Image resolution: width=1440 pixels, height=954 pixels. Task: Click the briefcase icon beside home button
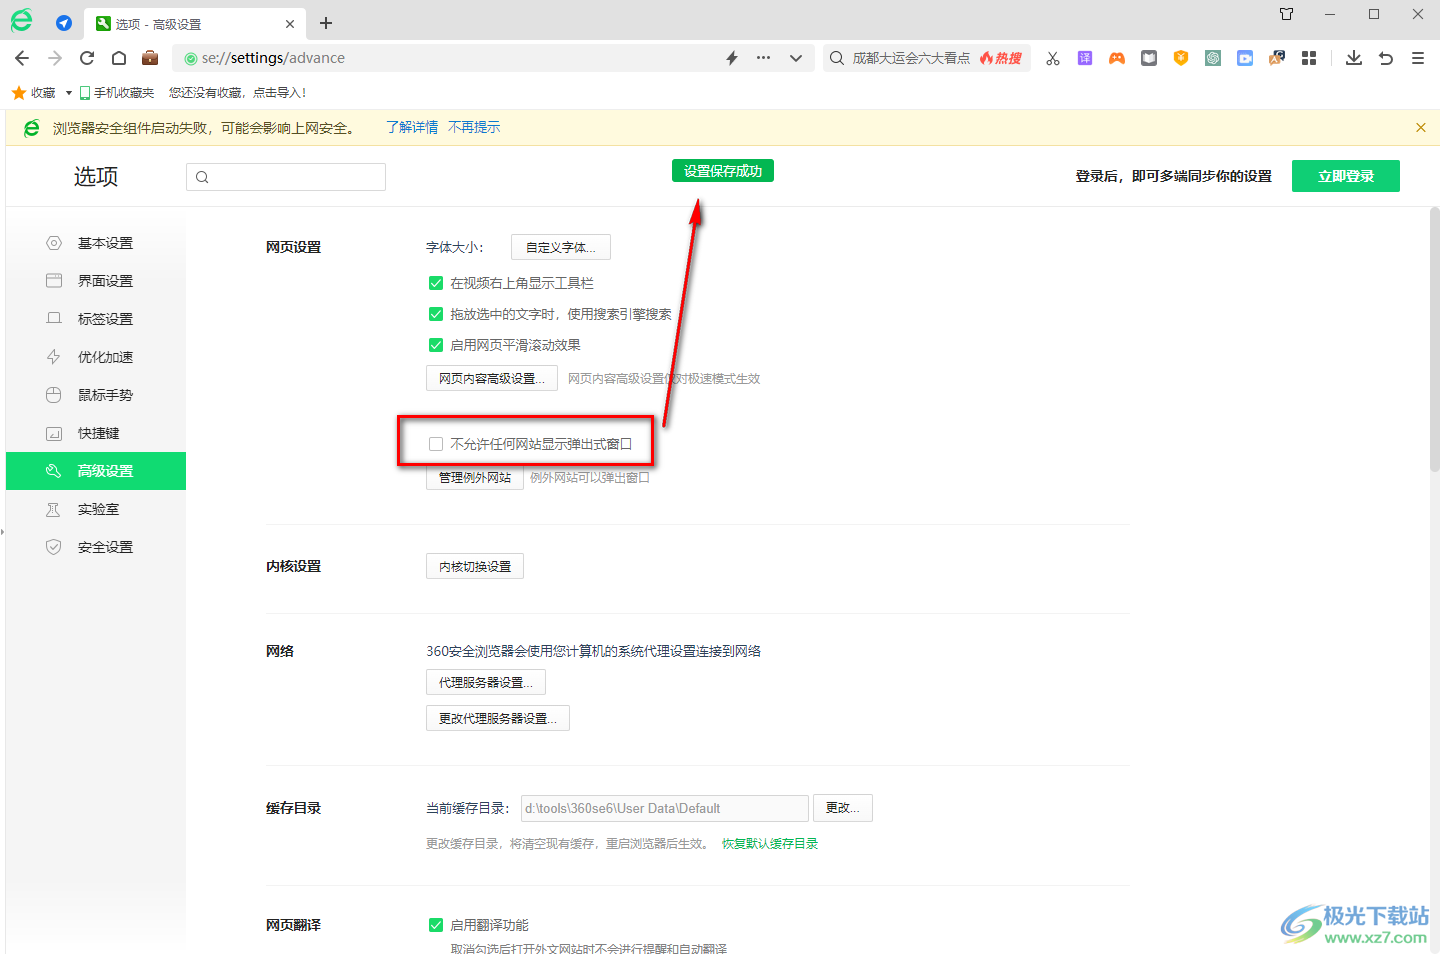tap(150, 58)
